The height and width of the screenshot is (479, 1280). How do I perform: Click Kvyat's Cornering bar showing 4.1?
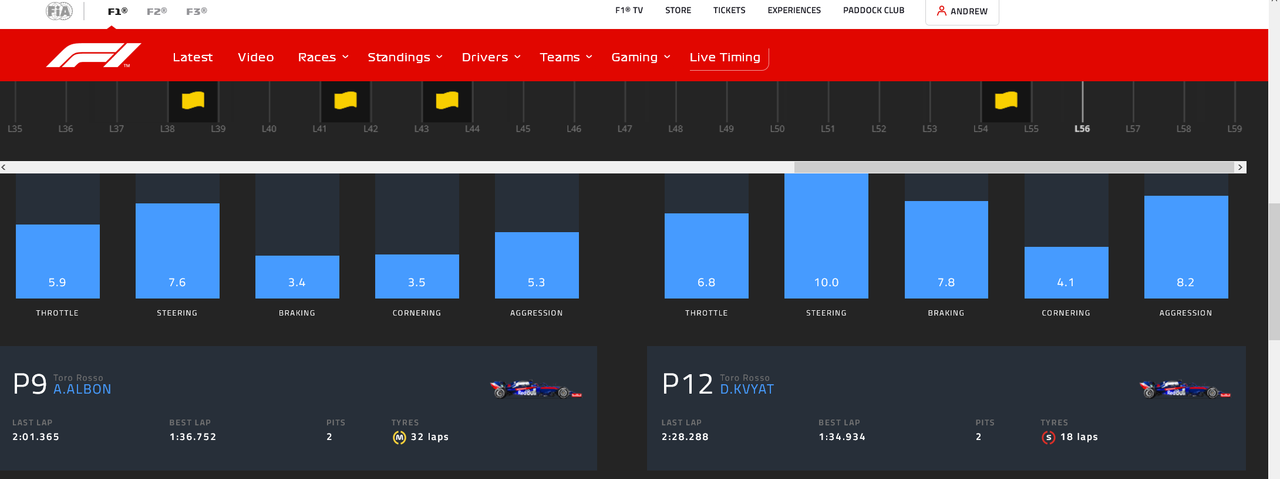coord(1066,272)
